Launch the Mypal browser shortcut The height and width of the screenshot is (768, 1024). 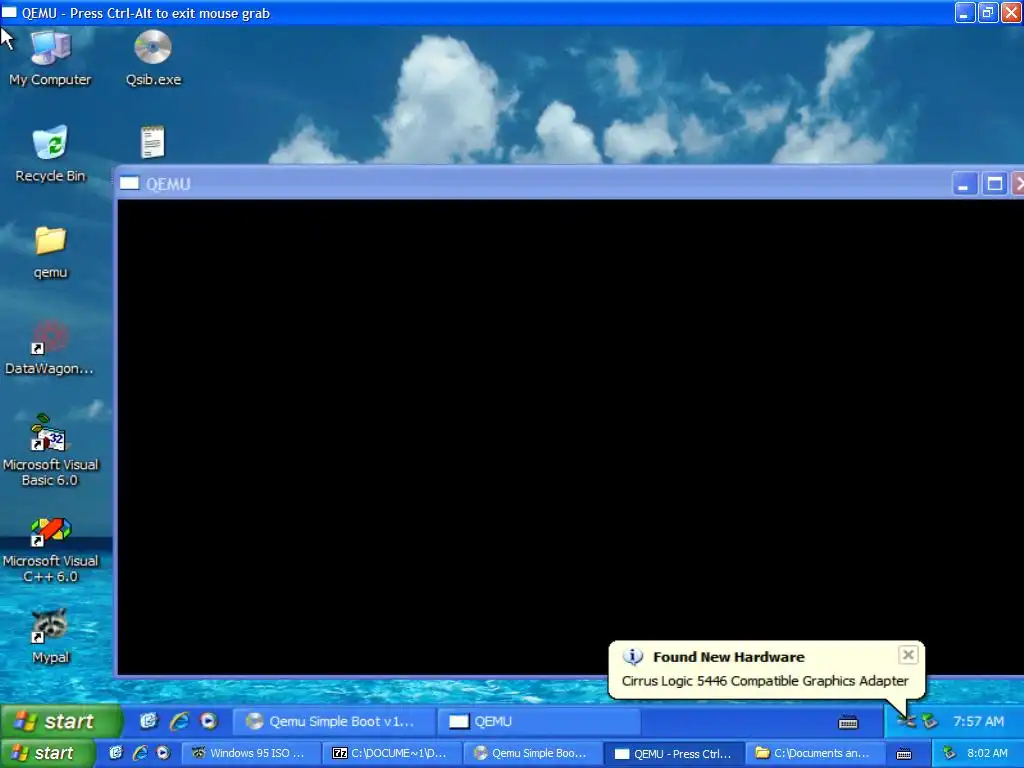pos(50,636)
